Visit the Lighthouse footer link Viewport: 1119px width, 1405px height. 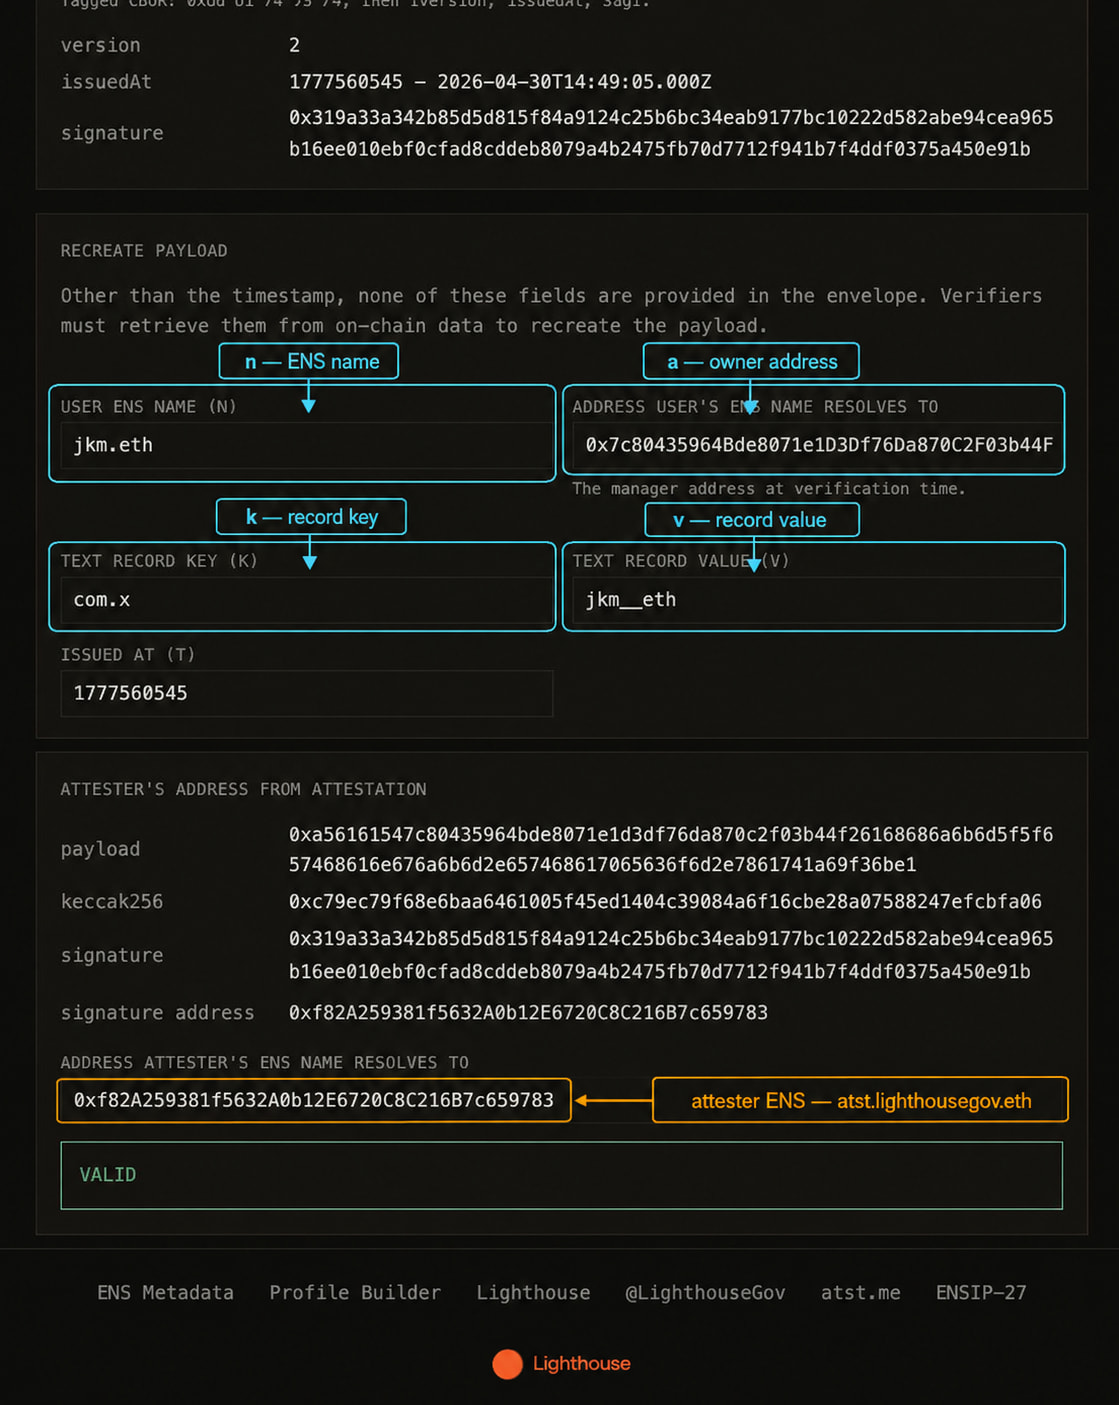click(x=533, y=1292)
